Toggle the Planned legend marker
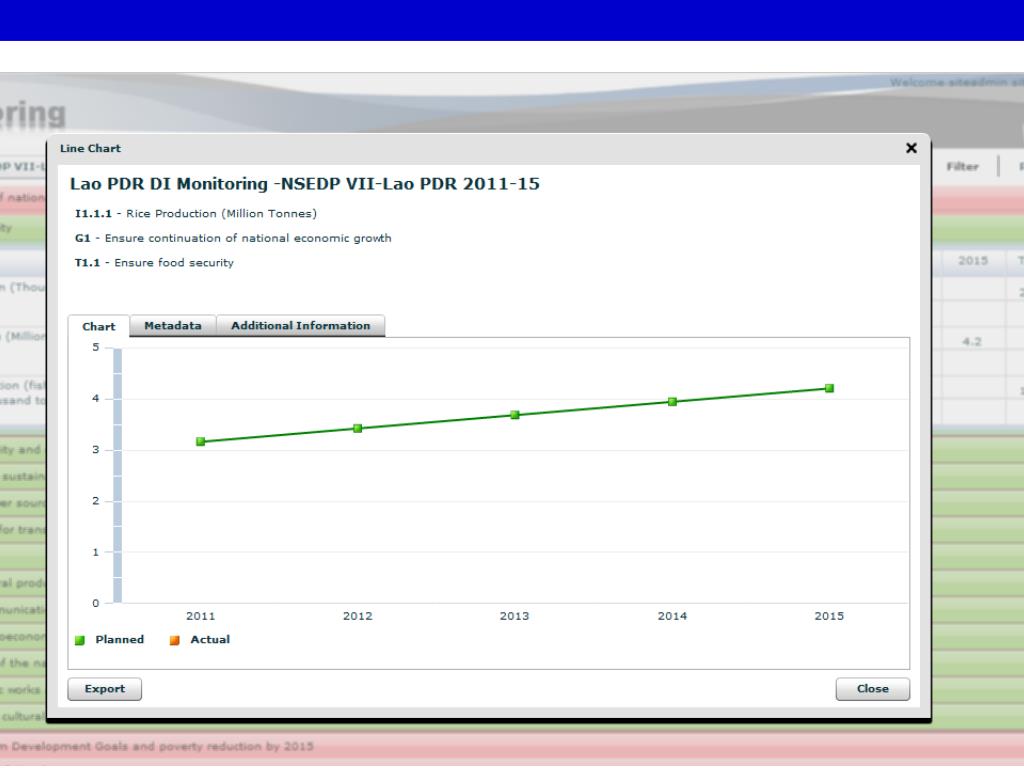The image size is (1024, 768). [x=80, y=640]
